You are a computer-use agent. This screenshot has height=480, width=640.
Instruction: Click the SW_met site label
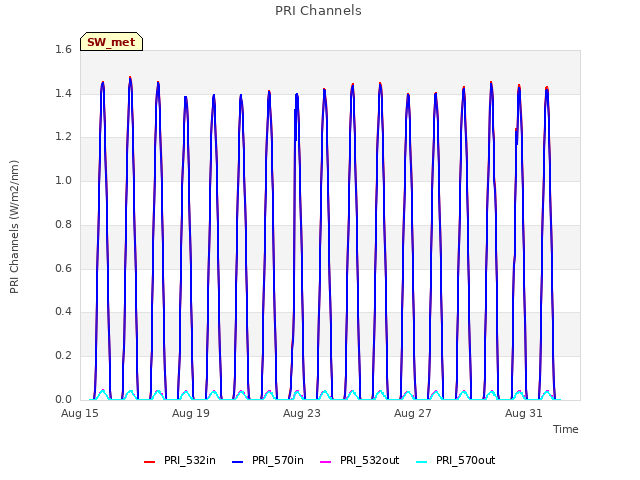tap(111, 42)
